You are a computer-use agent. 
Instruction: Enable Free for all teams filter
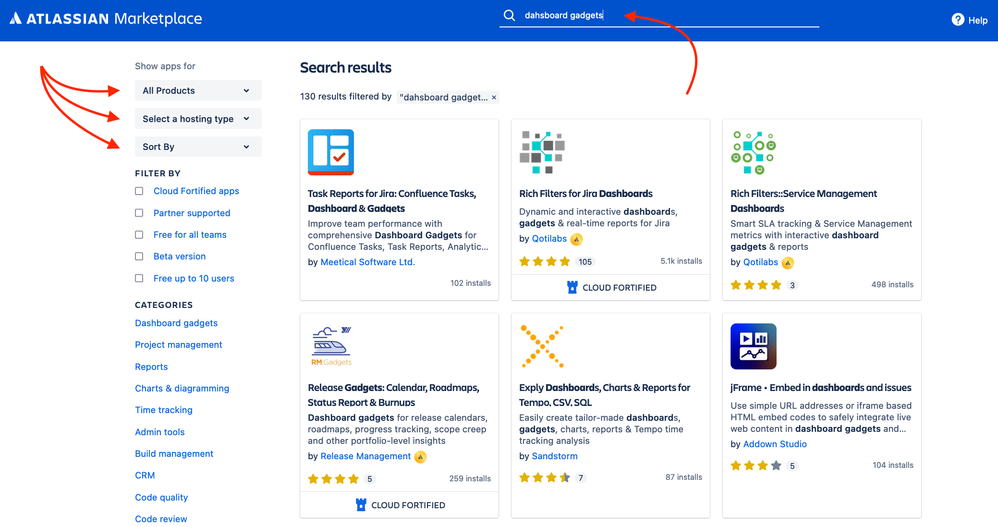pyautogui.click(x=139, y=235)
